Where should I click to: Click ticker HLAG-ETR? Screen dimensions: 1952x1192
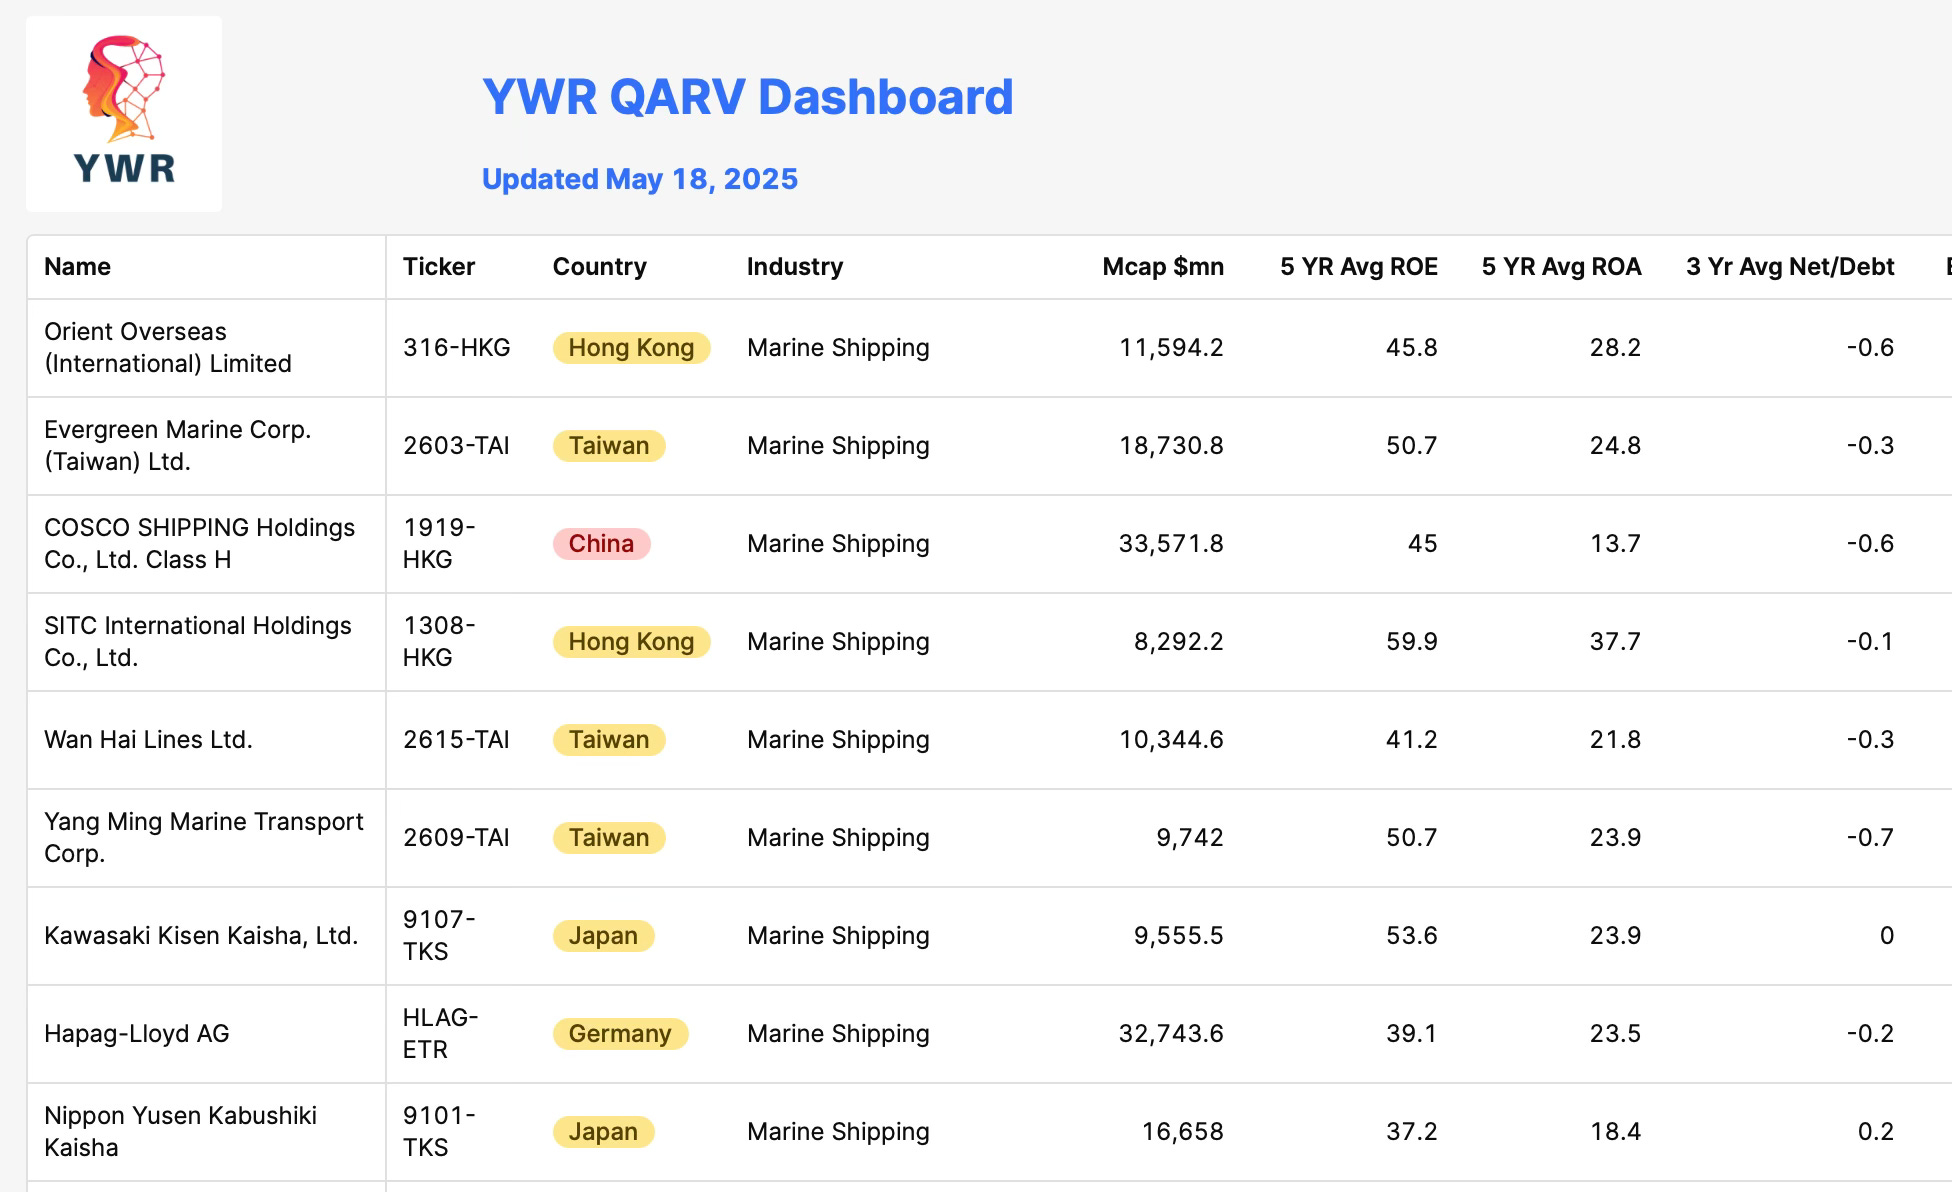pyautogui.click(x=440, y=1034)
